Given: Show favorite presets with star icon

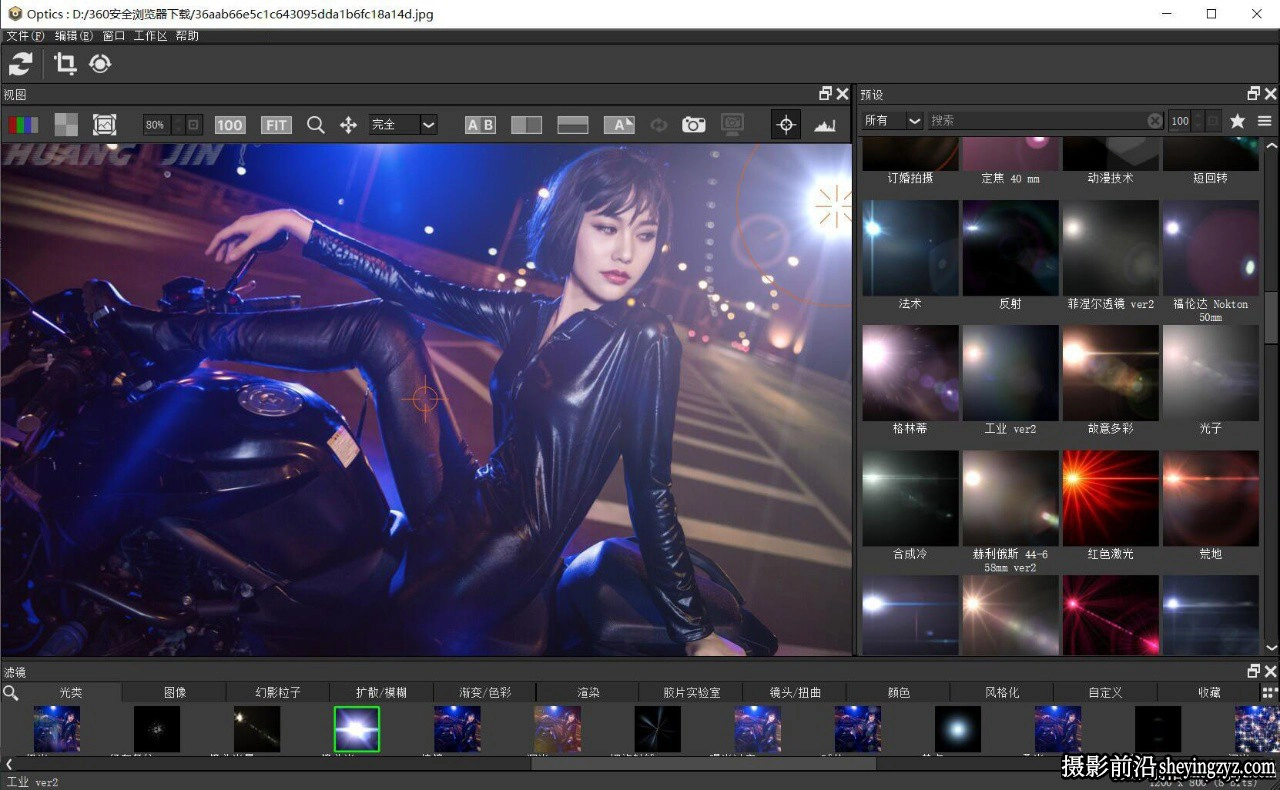Looking at the screenshot, I should 1237,121.
